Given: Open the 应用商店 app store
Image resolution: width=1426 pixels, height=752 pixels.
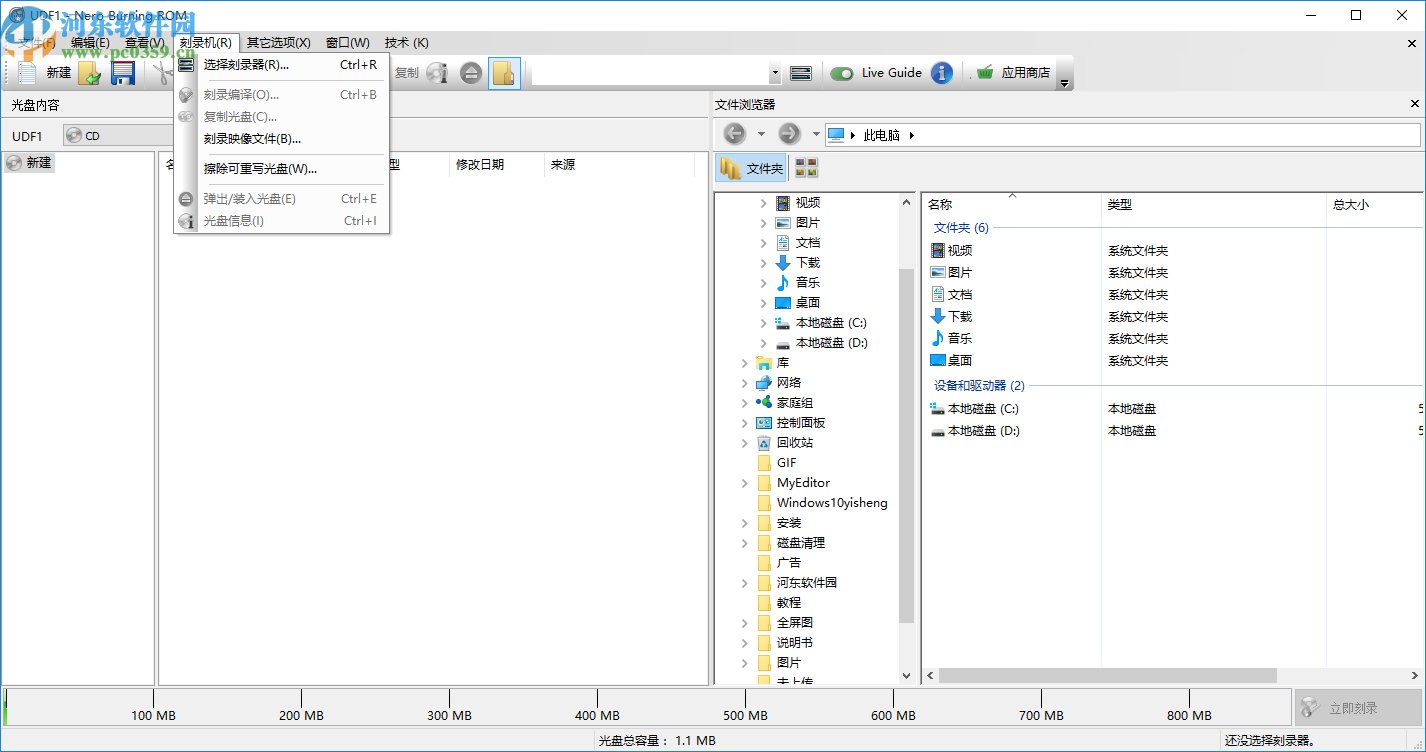Looking at the screenshot, I should pos(1013,72).
